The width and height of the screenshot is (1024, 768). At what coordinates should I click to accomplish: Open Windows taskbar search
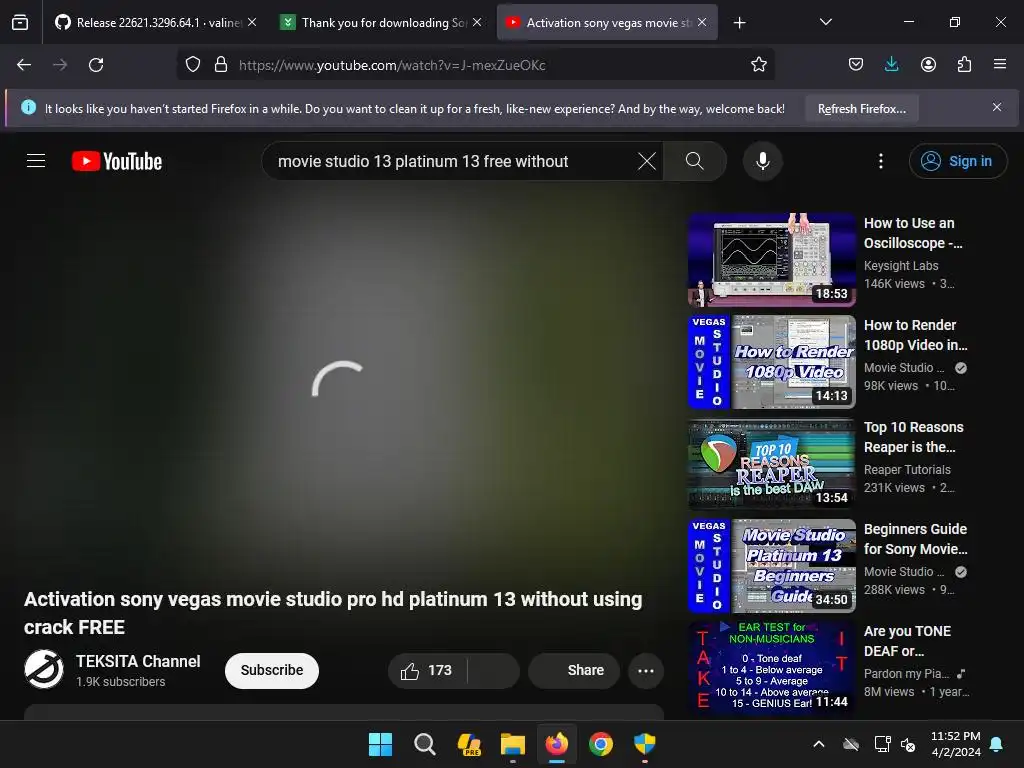tap(424, 744)
